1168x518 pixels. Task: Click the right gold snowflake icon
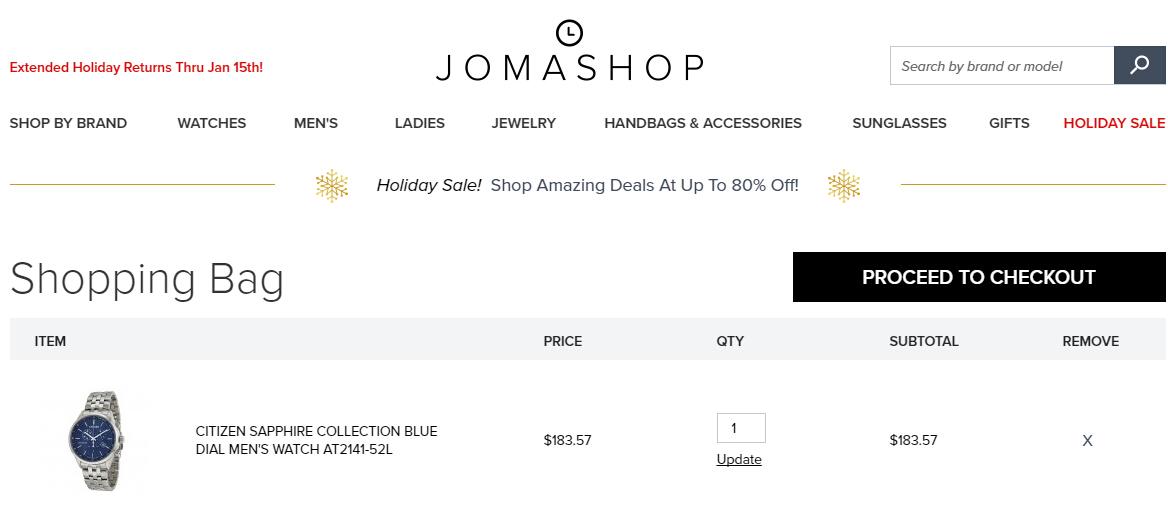843,186
